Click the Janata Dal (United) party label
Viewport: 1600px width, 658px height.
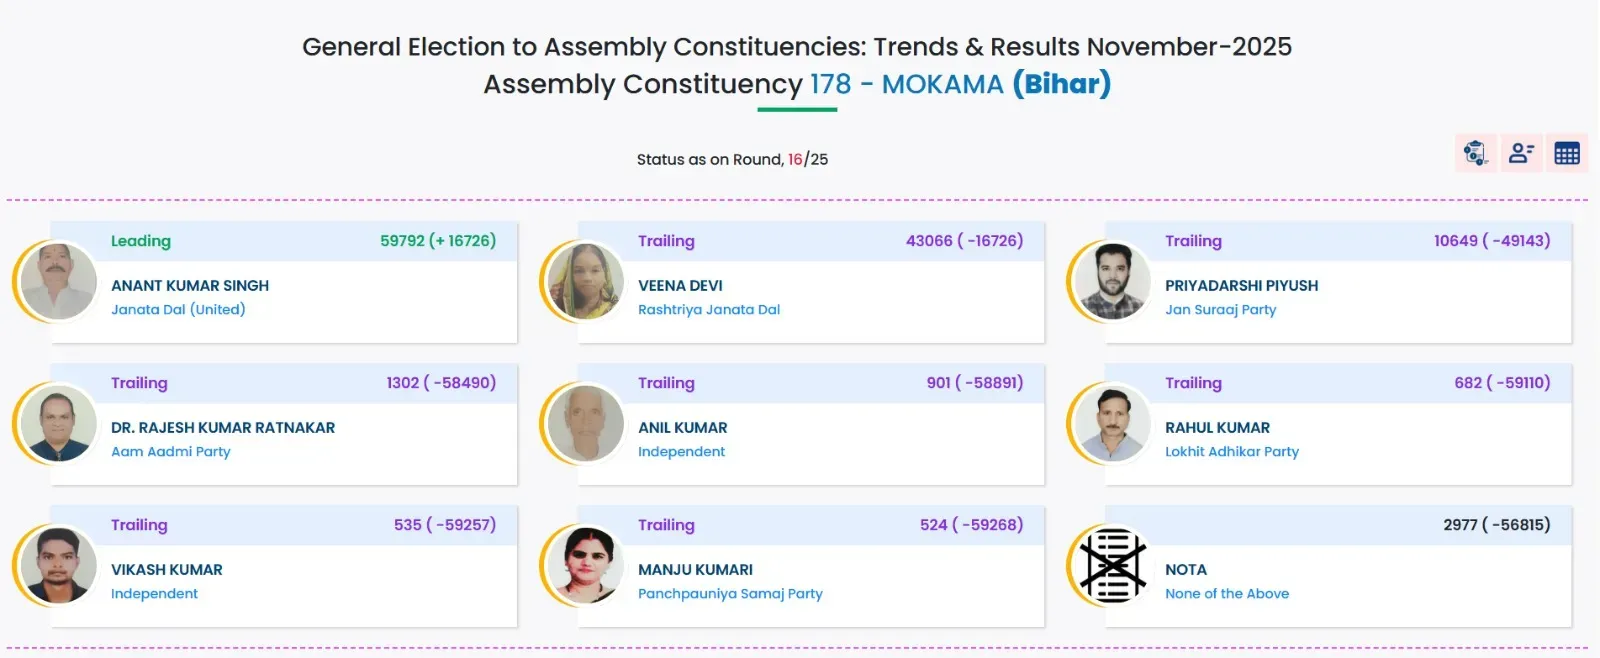[x=178, y=310]
